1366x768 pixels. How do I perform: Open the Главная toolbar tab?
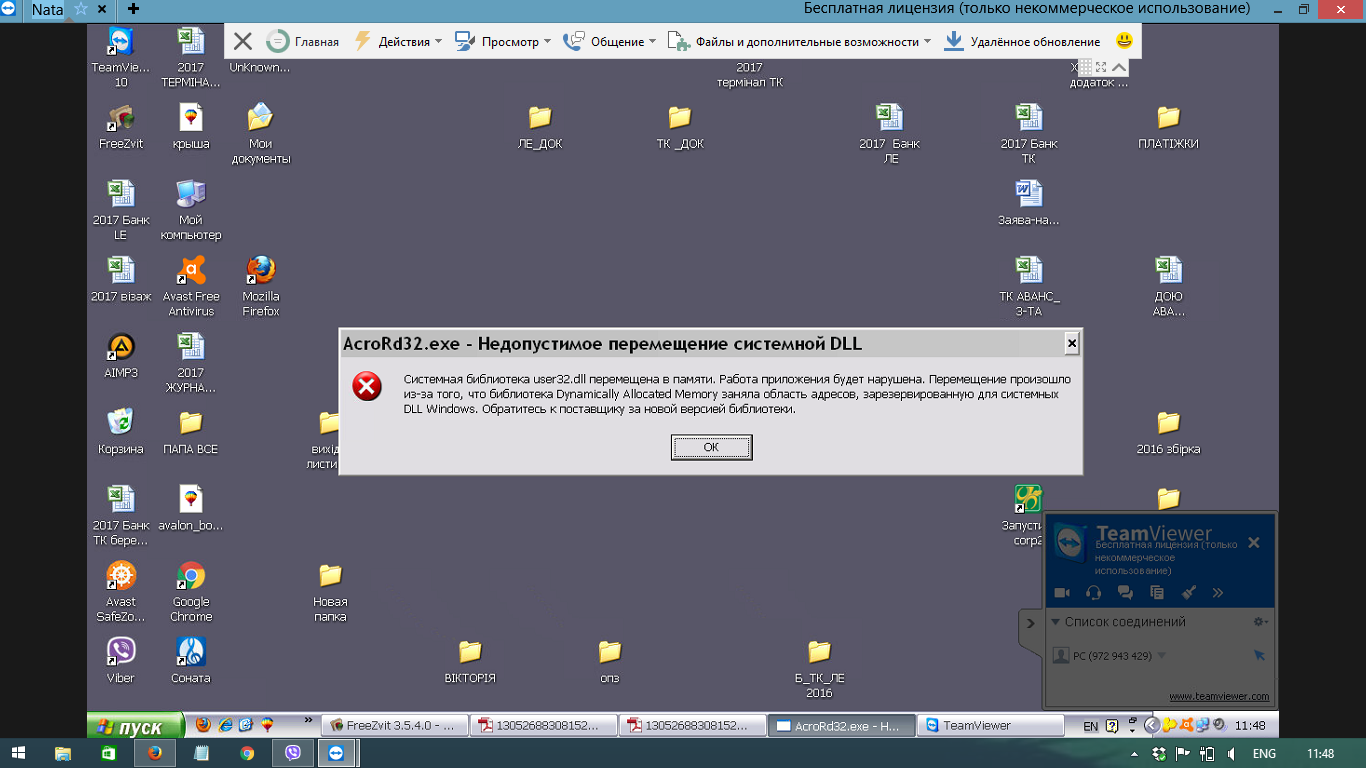304,41
